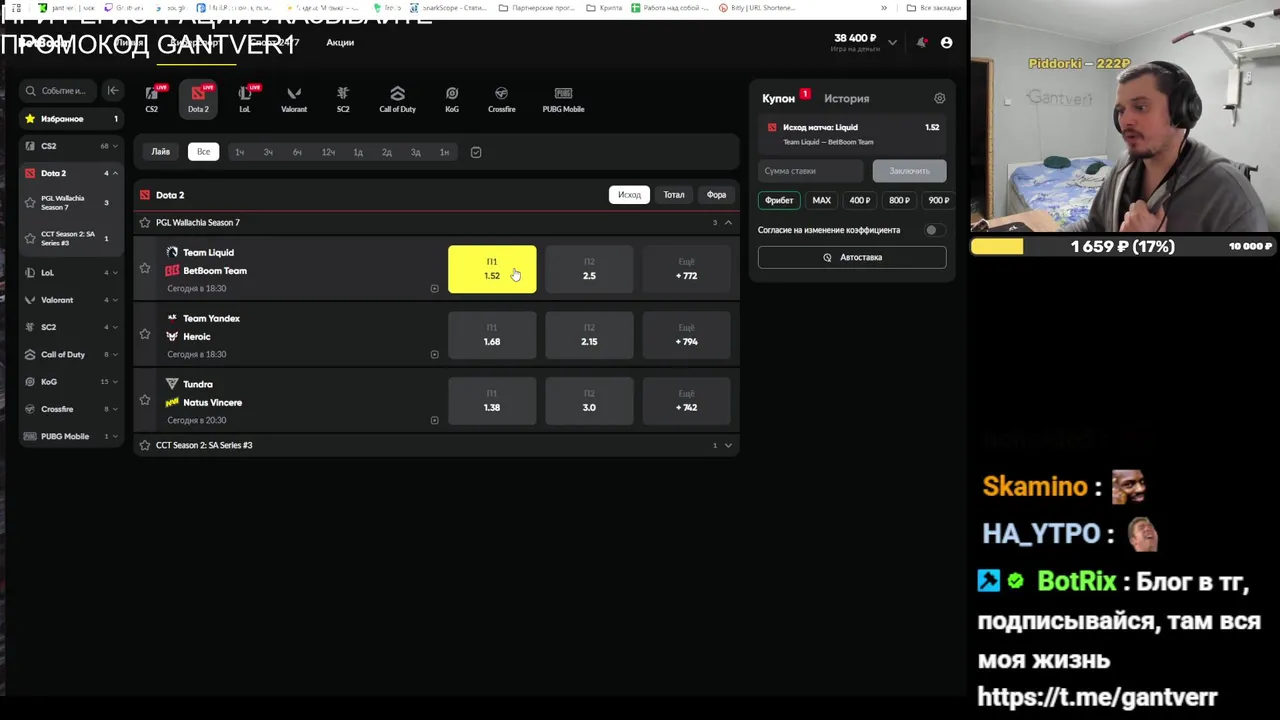Click the event search field
The height and width of the screenshot is (720, 1280).
coord(61,90)
